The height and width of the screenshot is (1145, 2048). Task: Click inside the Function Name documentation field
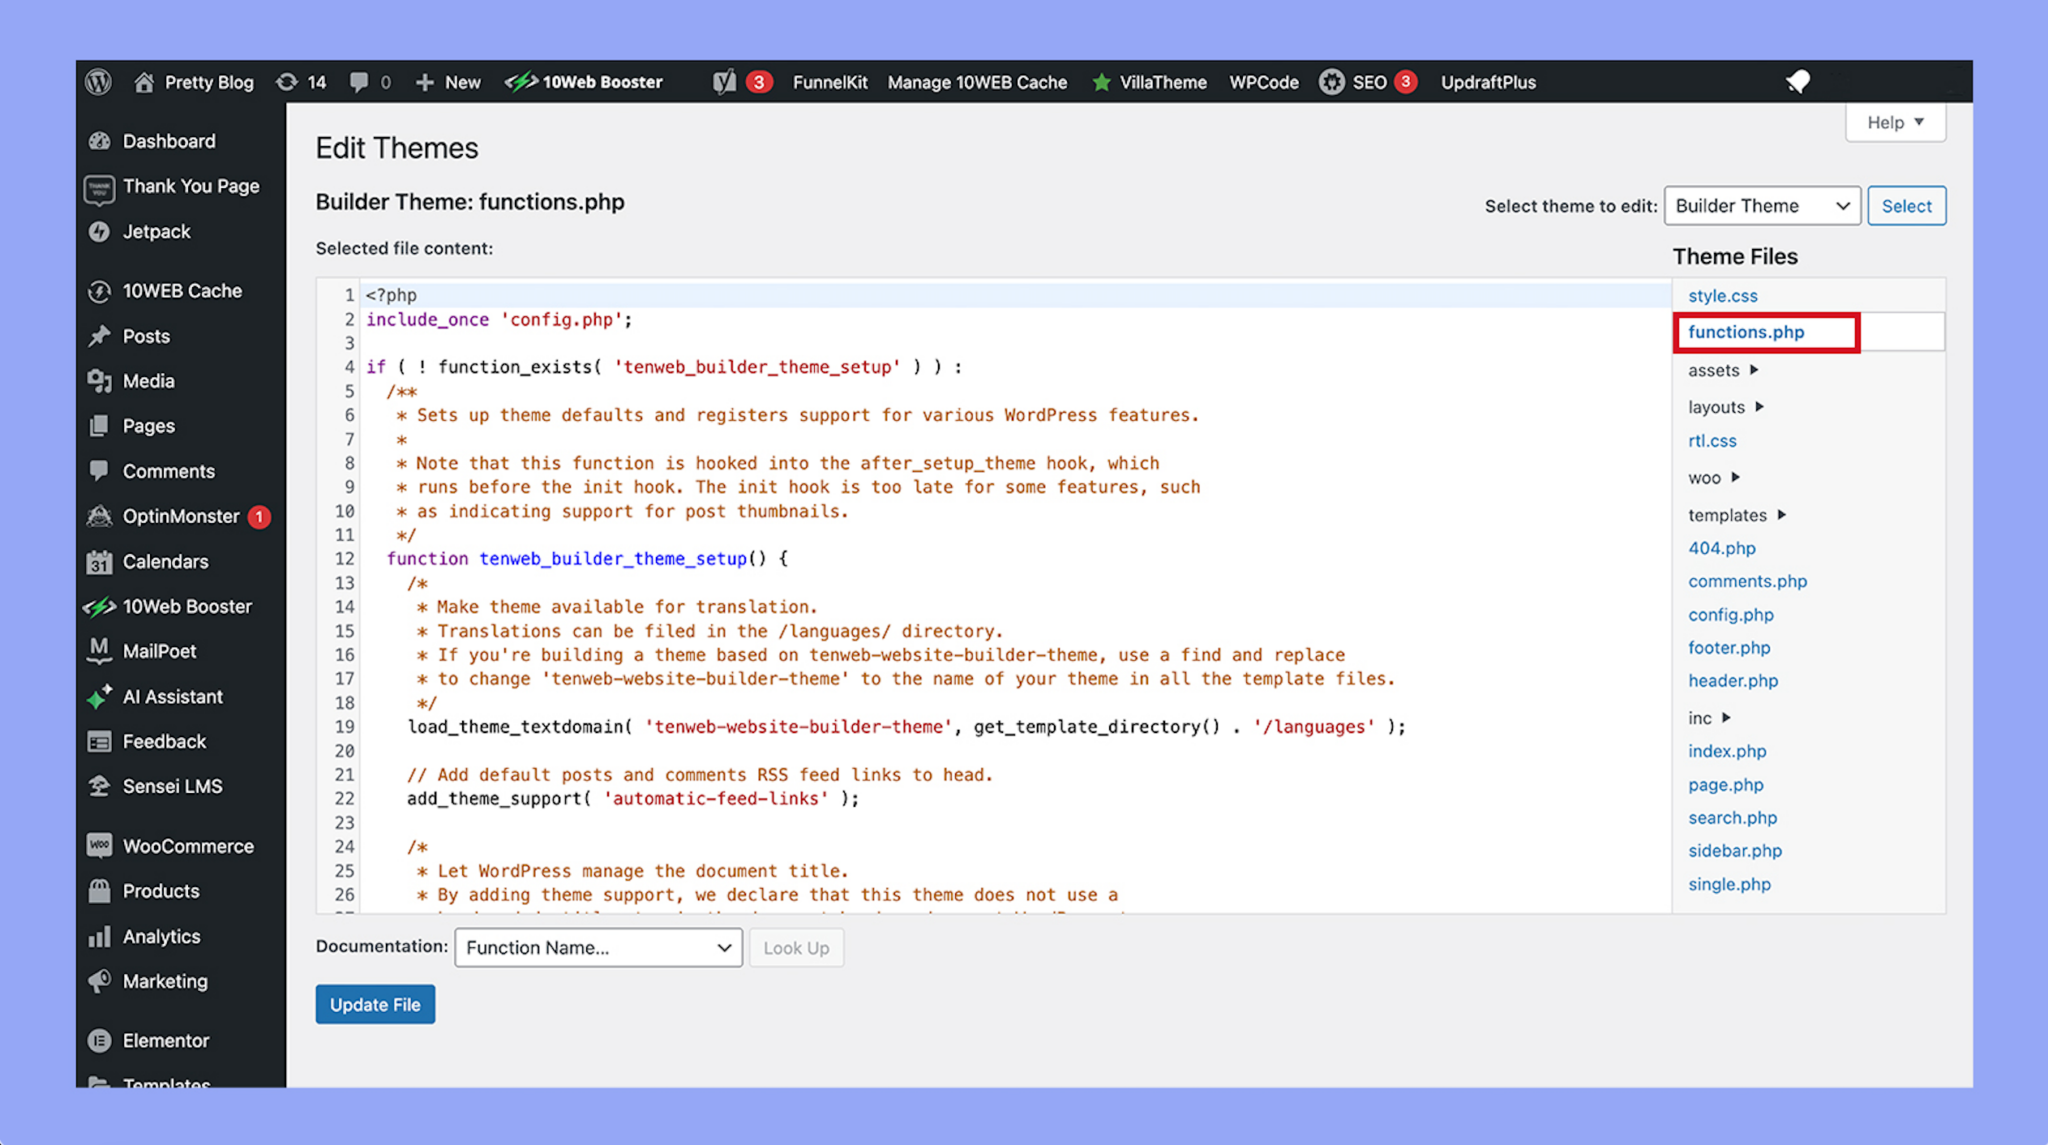(597, 947)
